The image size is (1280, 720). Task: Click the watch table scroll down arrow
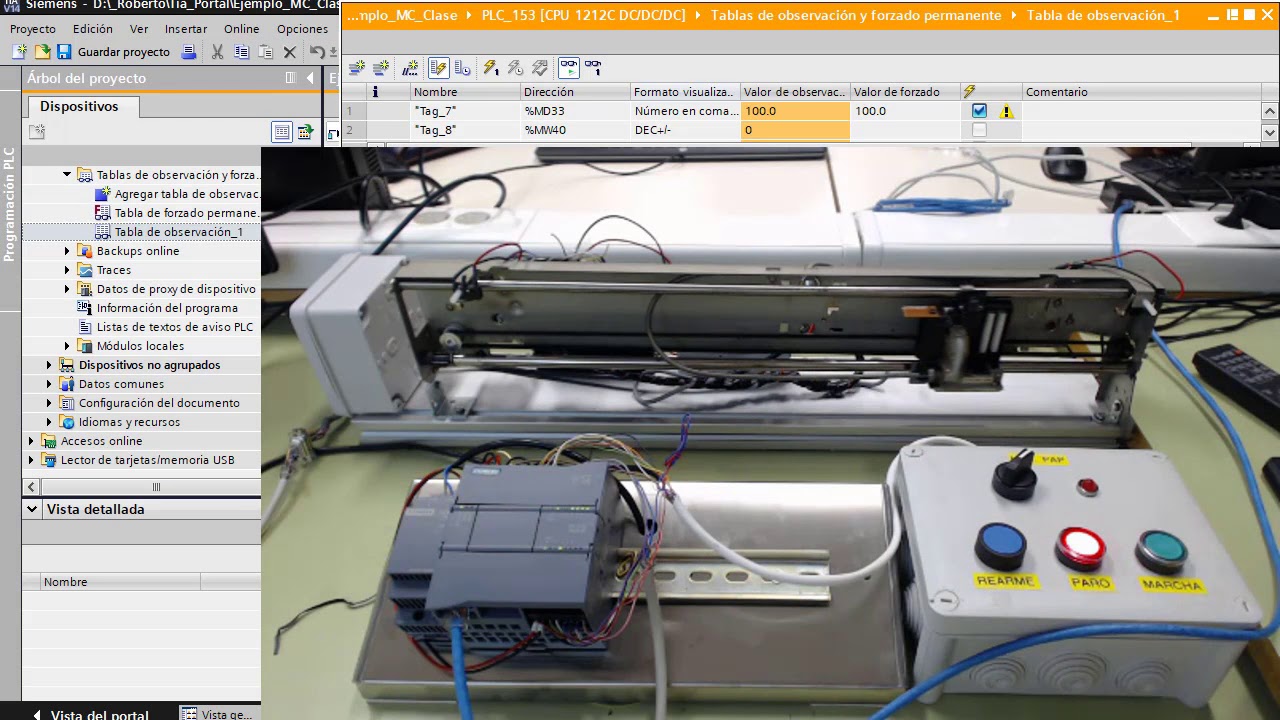click(1269, 132)
